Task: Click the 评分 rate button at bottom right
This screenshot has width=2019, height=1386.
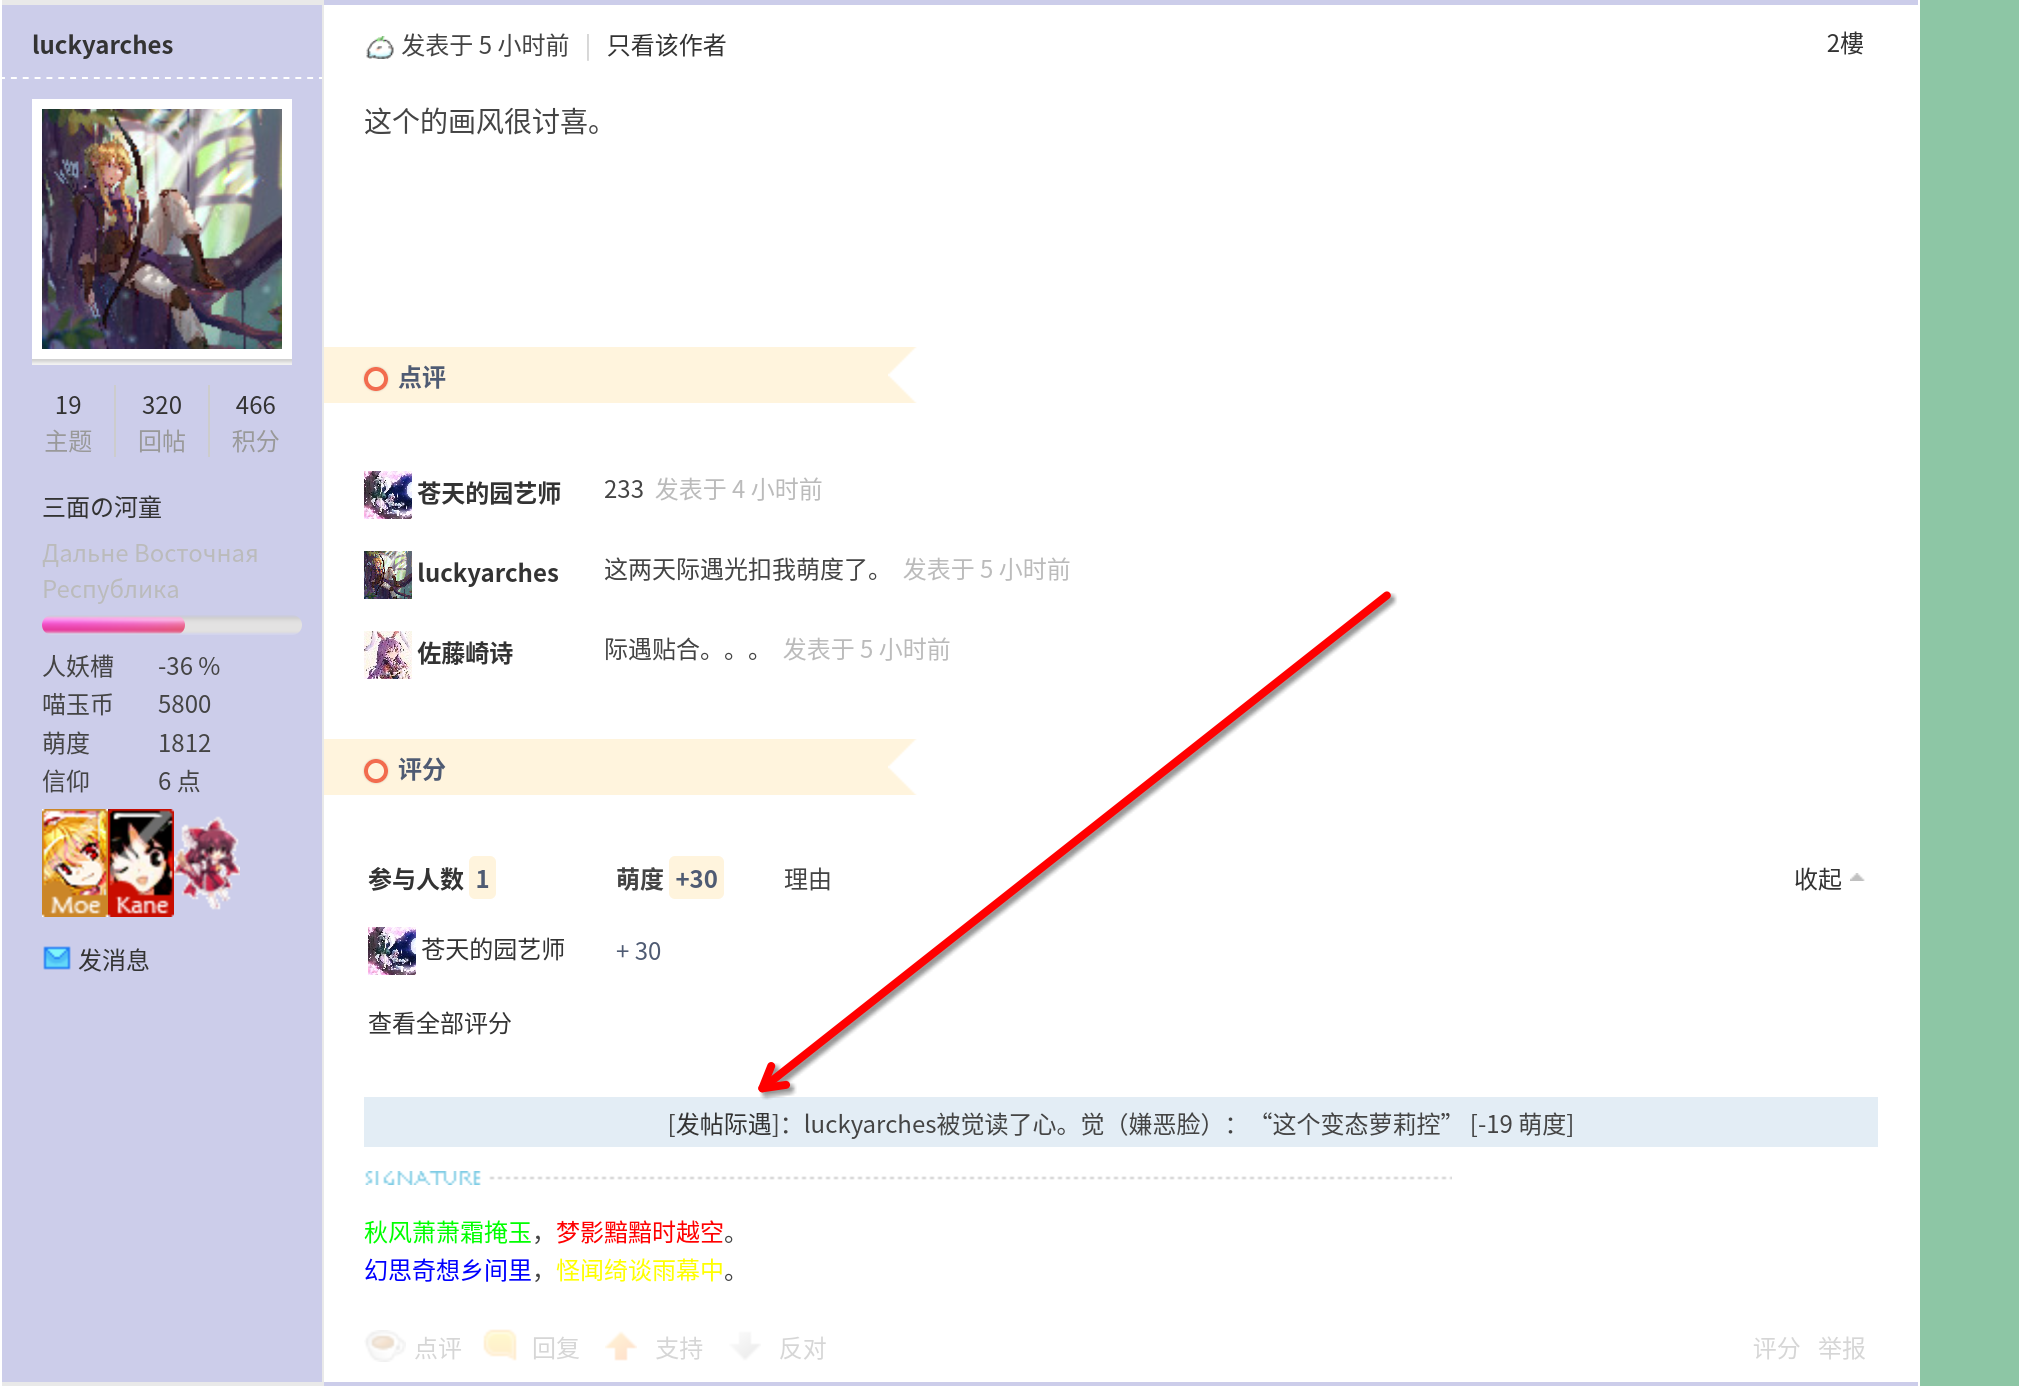Action: point(1776,1348)
